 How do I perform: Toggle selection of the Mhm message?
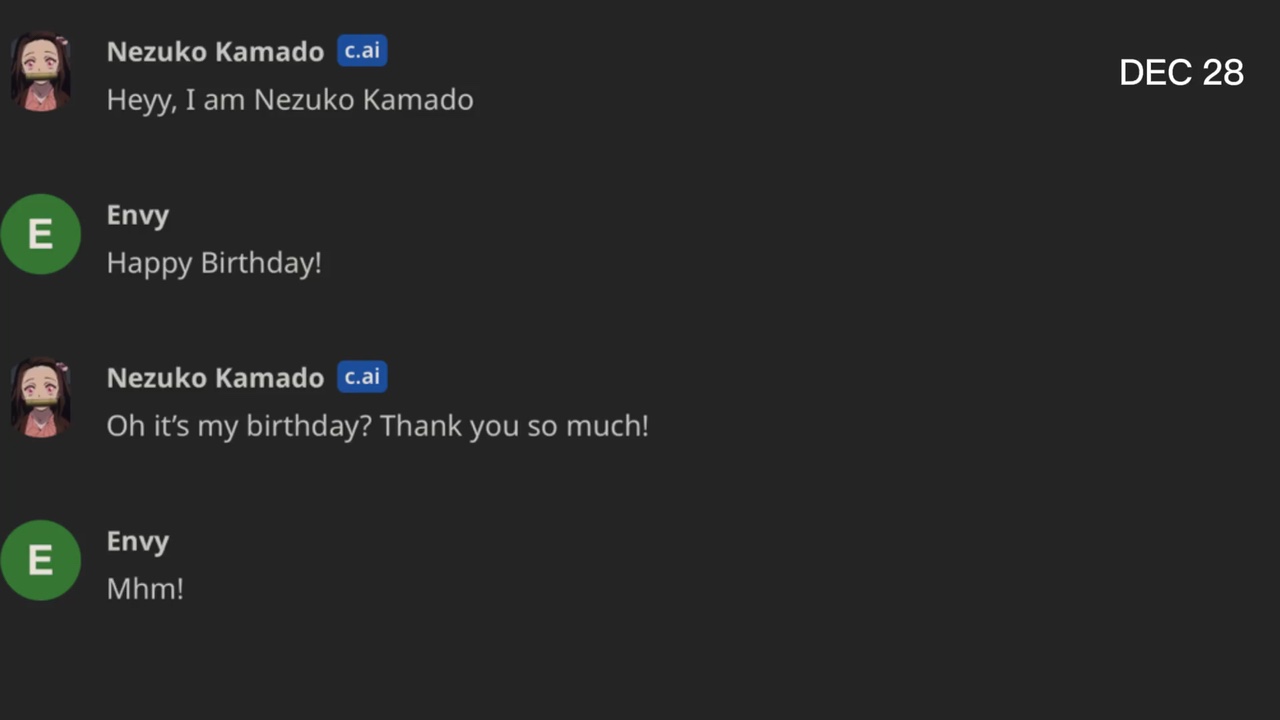tap(144, 588)
